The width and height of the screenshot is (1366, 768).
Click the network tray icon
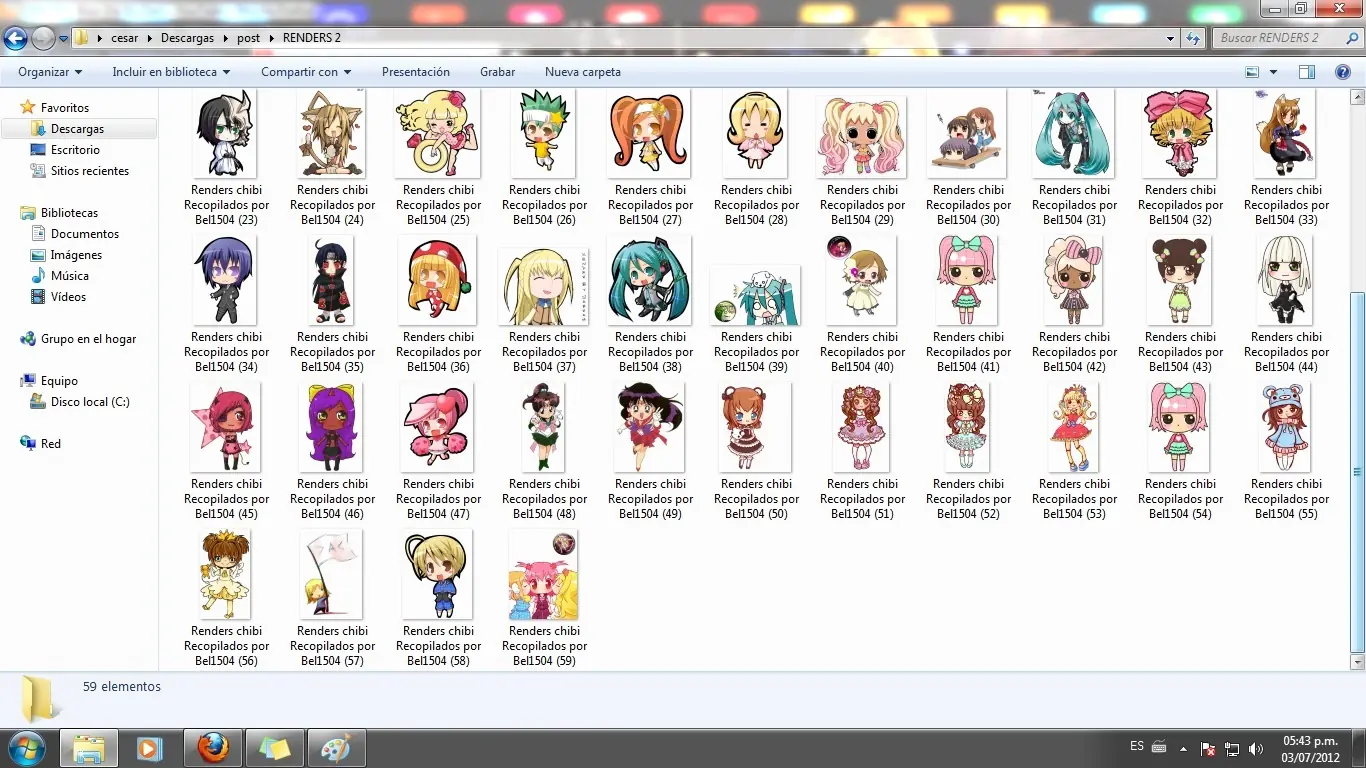click(x=1232, y=749)
